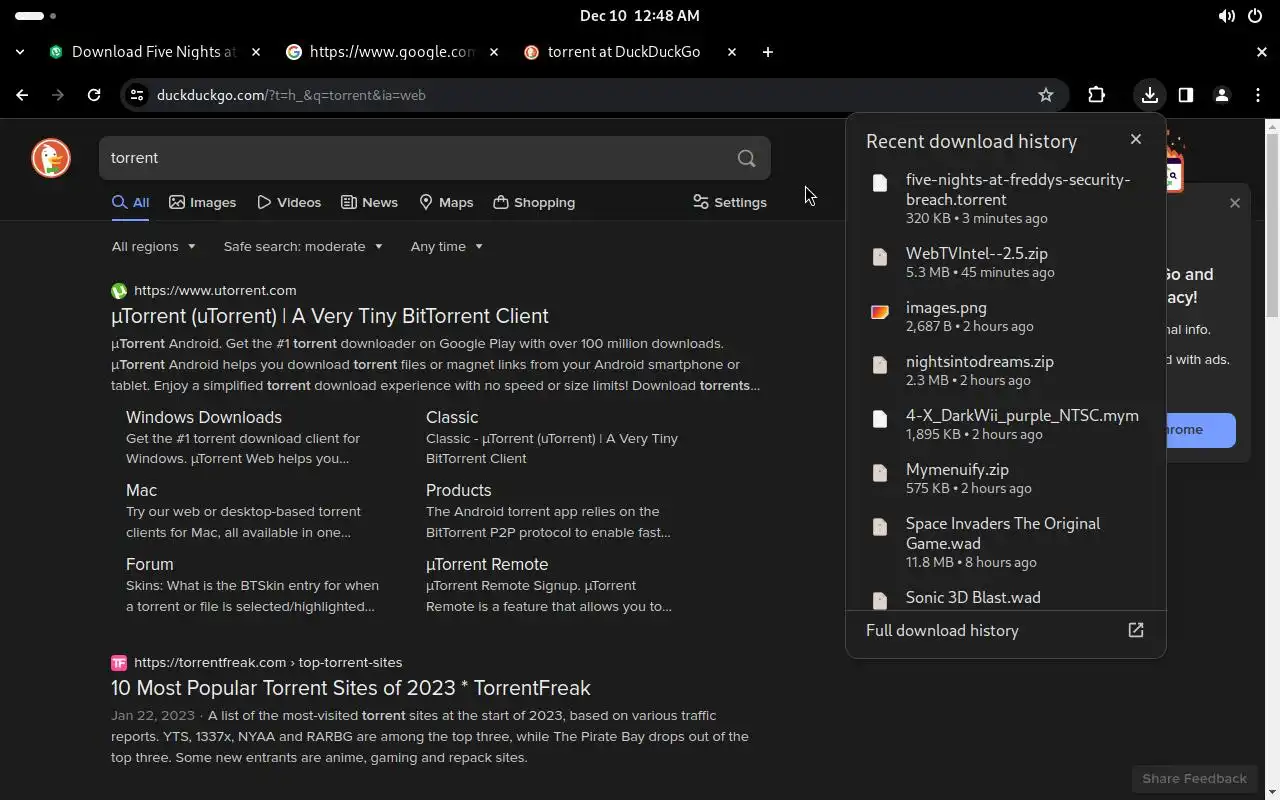Click Share Feedback button
Screen dimensions: 1280x800
pyautogui.click(x=1194, y=778)
